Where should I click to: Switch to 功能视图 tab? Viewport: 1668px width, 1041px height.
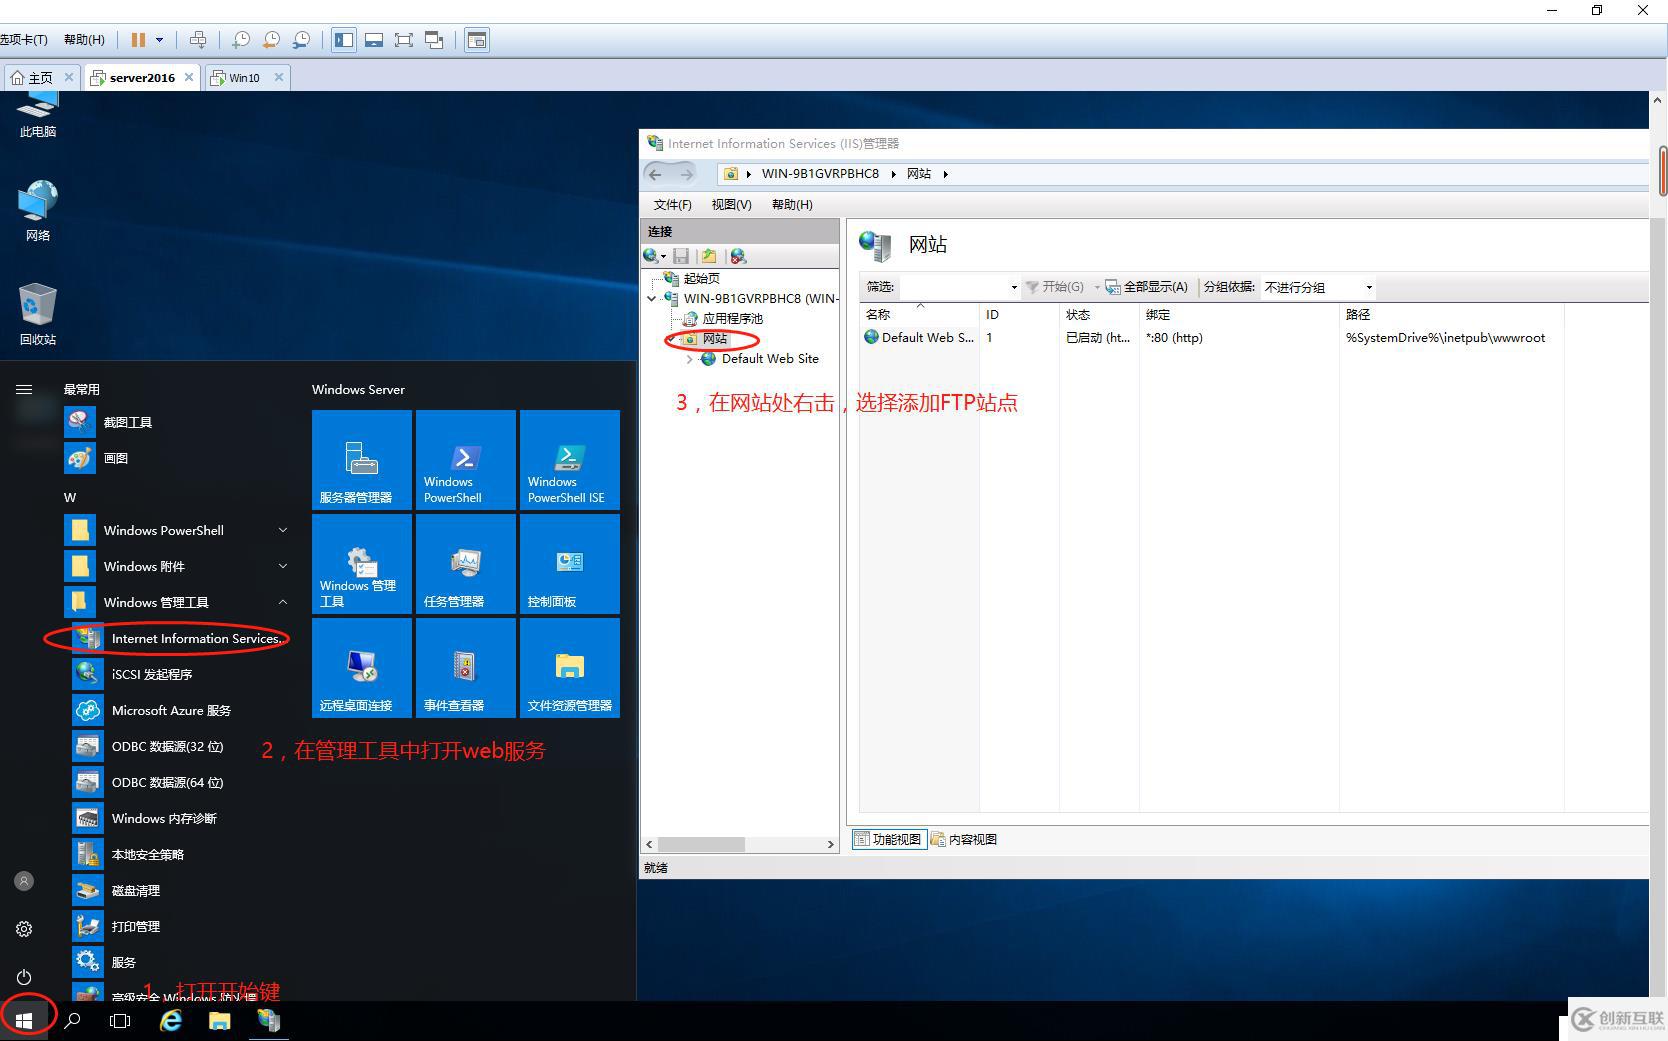point(888,839)
